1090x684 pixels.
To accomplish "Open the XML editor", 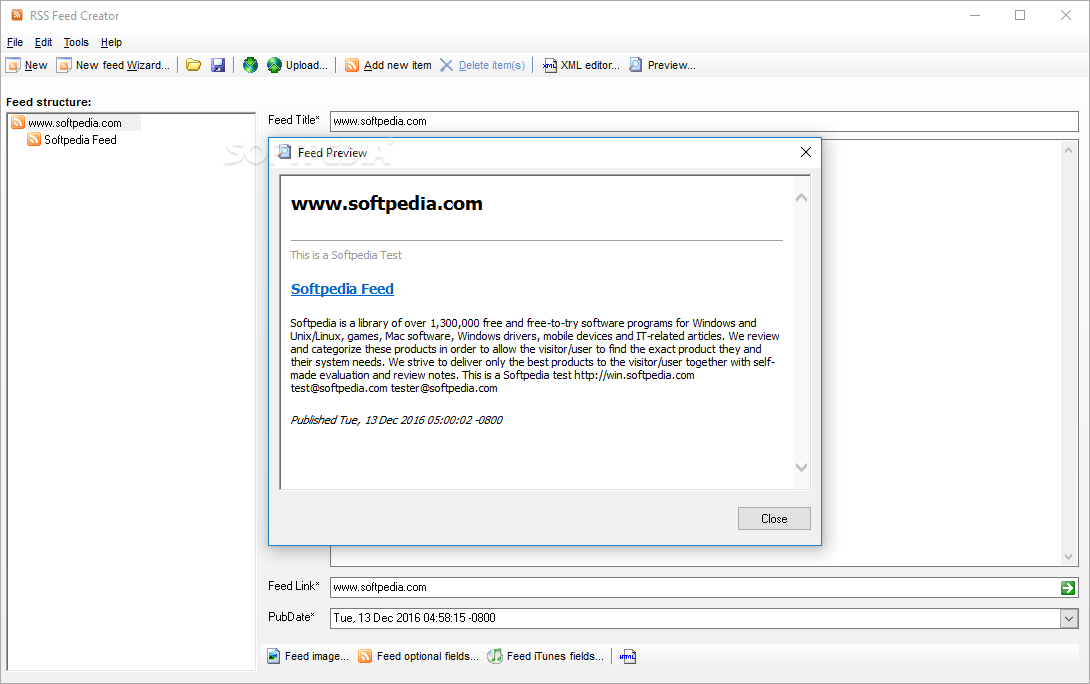I will tap(581, 65).
